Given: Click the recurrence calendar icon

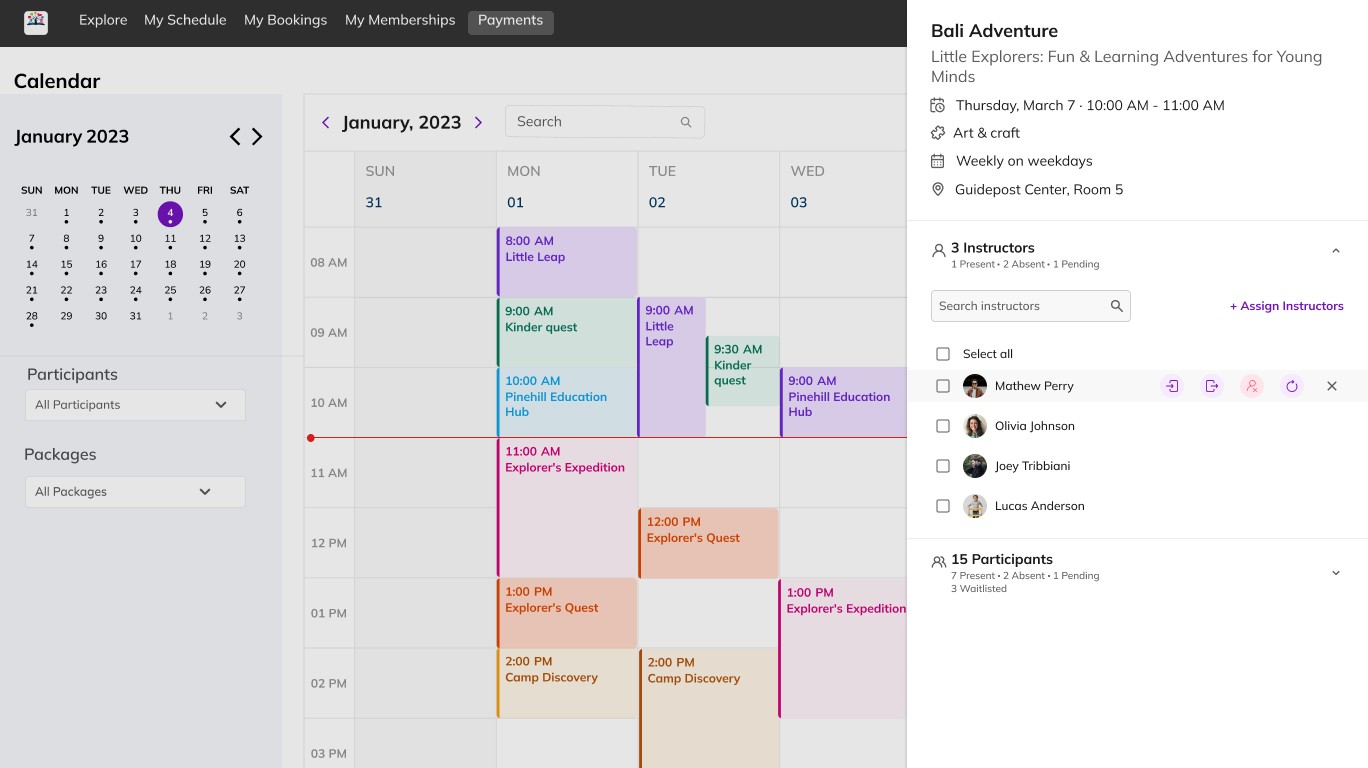Looking at the screenshot, I should 938,161.
